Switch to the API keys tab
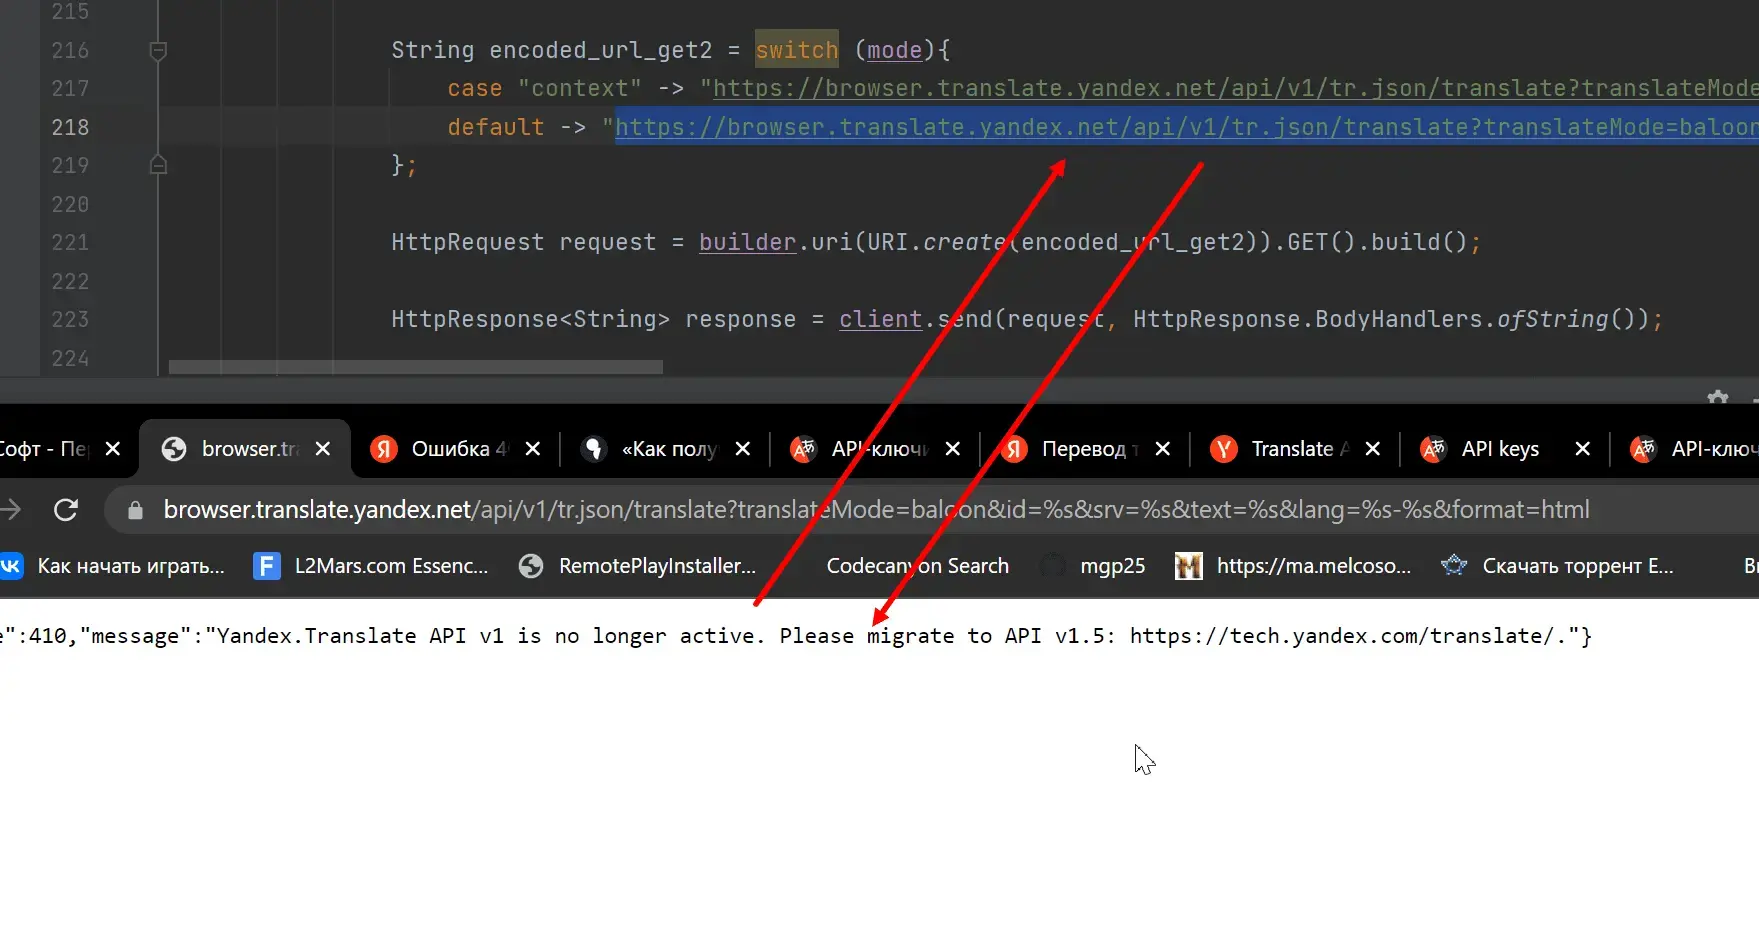The height and width of the screenshot is (950, 1759). [1505, 449]
